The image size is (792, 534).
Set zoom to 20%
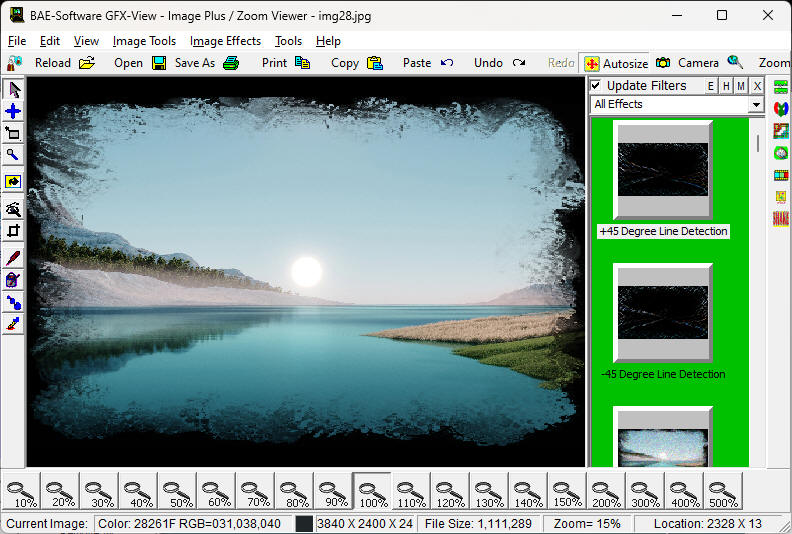pyautogui.click(x=61, y=491)
